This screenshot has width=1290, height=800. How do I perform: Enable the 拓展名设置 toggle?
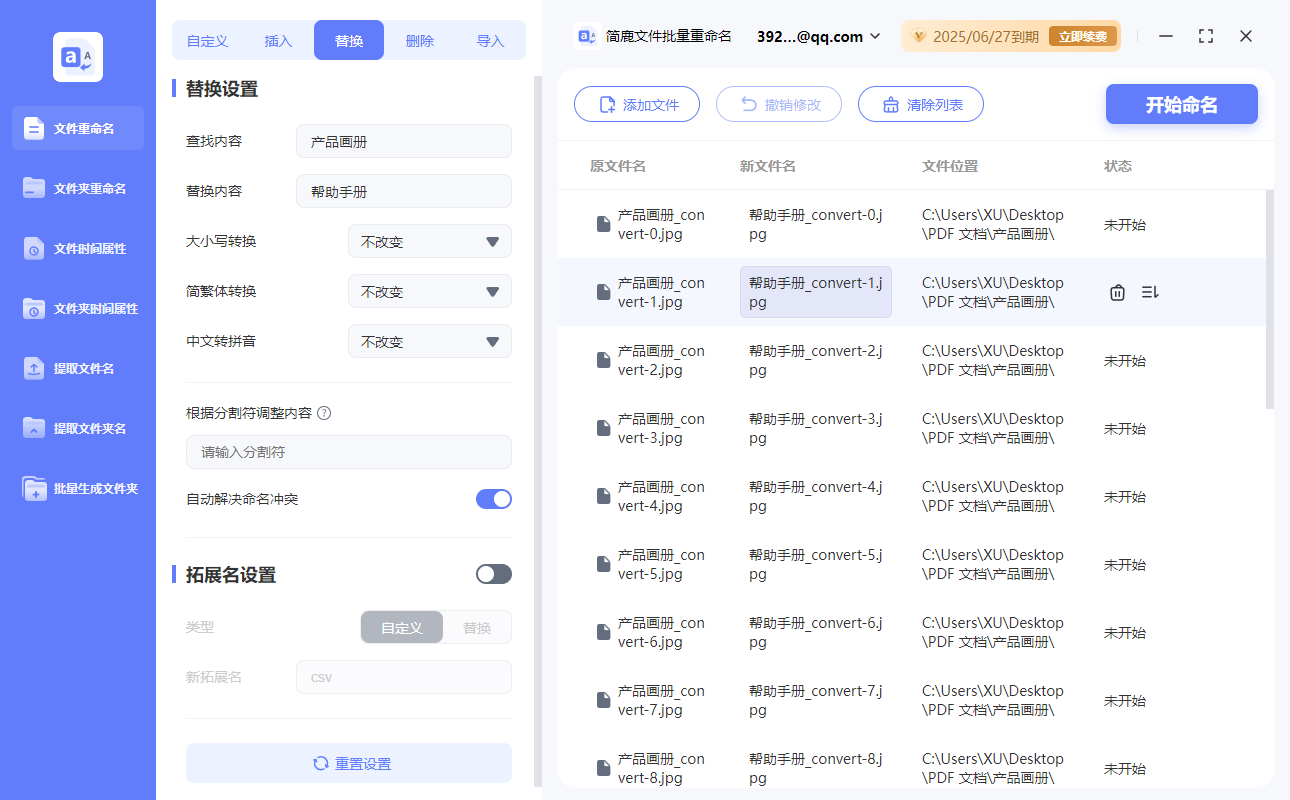493,573
